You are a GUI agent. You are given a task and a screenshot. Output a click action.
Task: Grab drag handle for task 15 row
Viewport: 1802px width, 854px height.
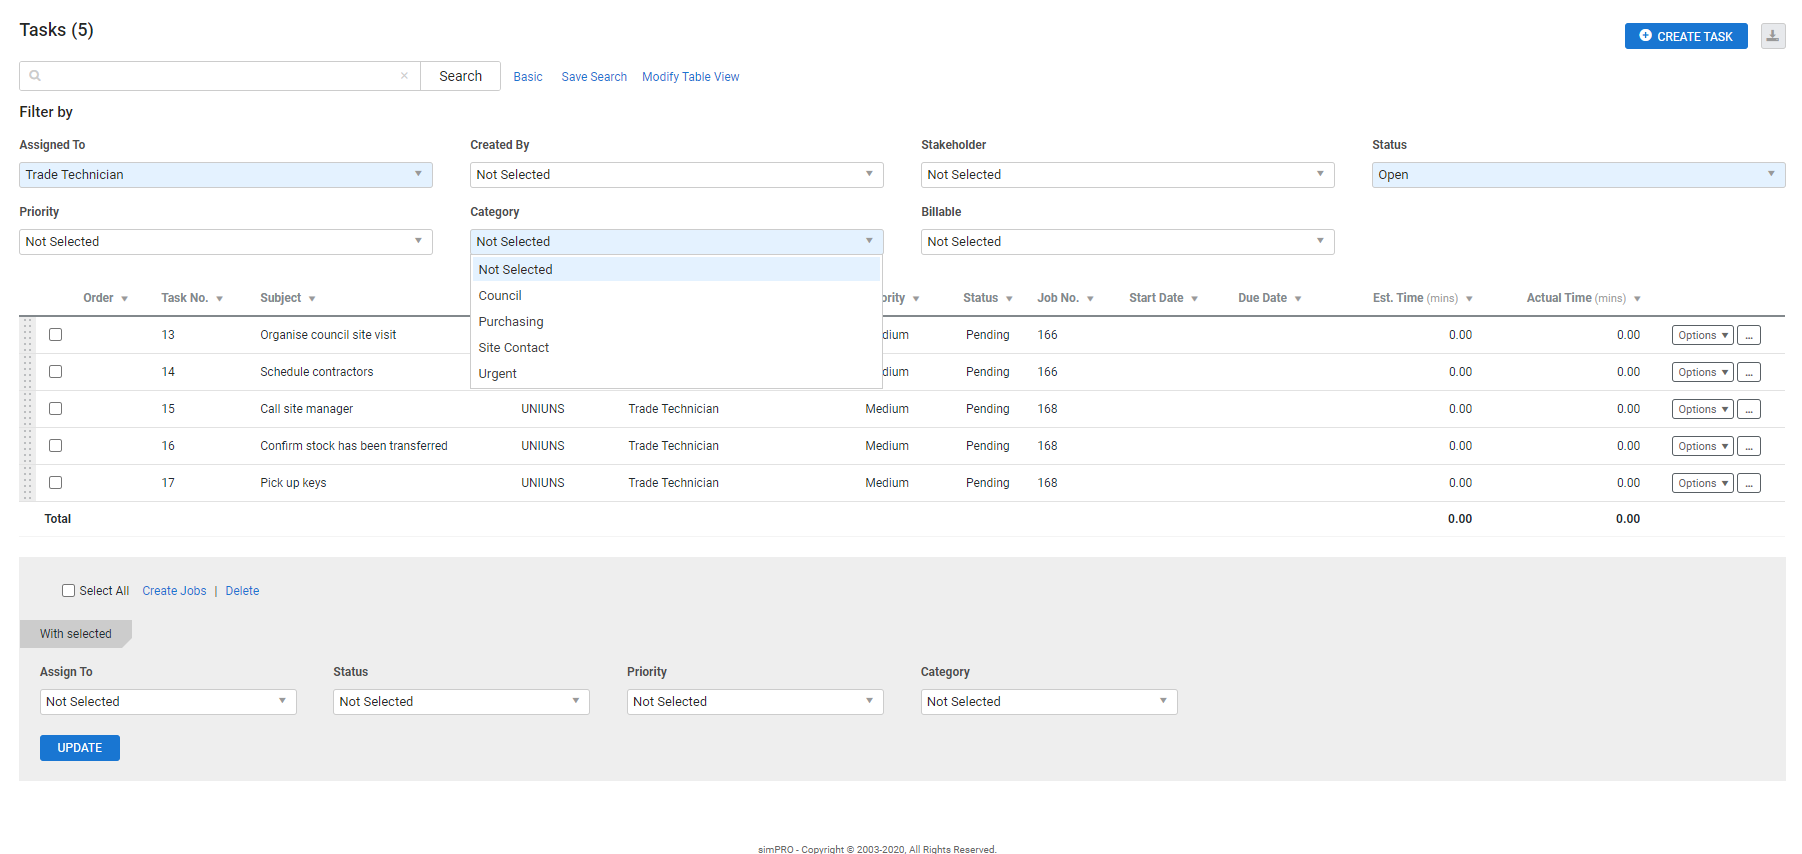[x=28, y=409]
